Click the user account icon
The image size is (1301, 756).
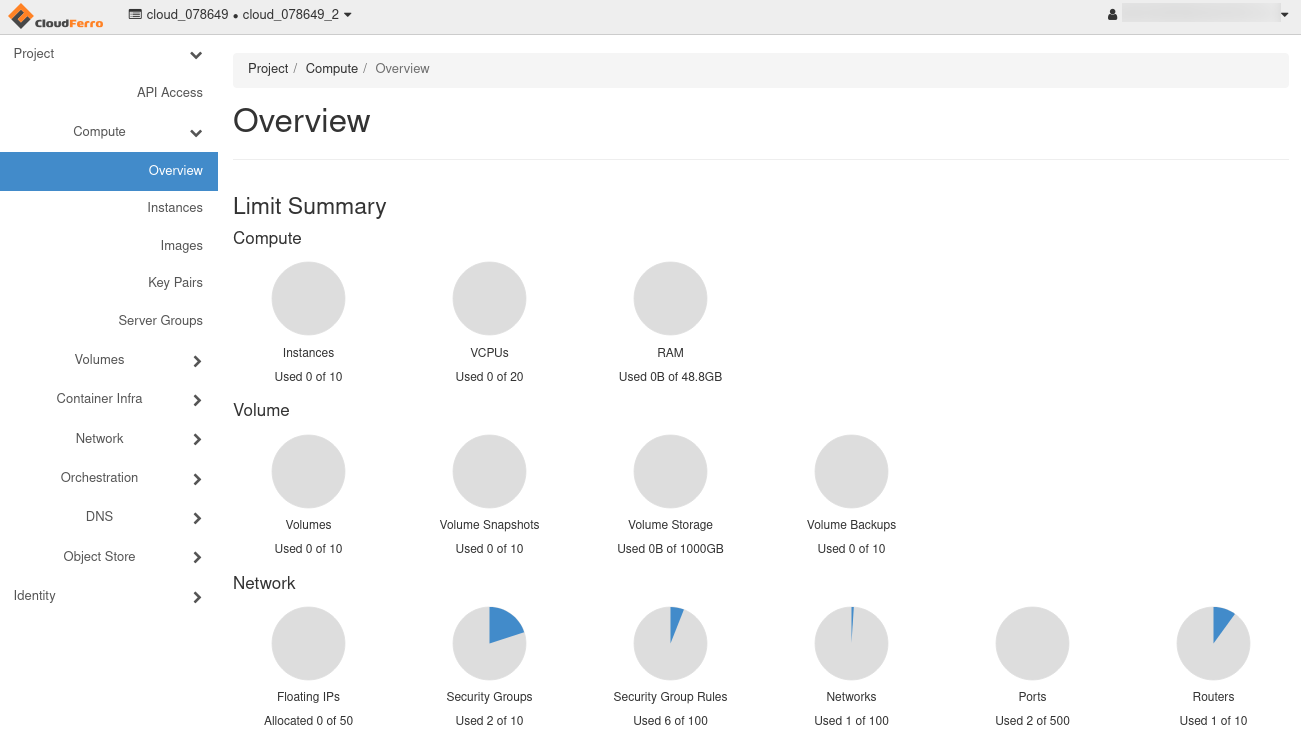pyautogui.click(x=1112, y=15)
